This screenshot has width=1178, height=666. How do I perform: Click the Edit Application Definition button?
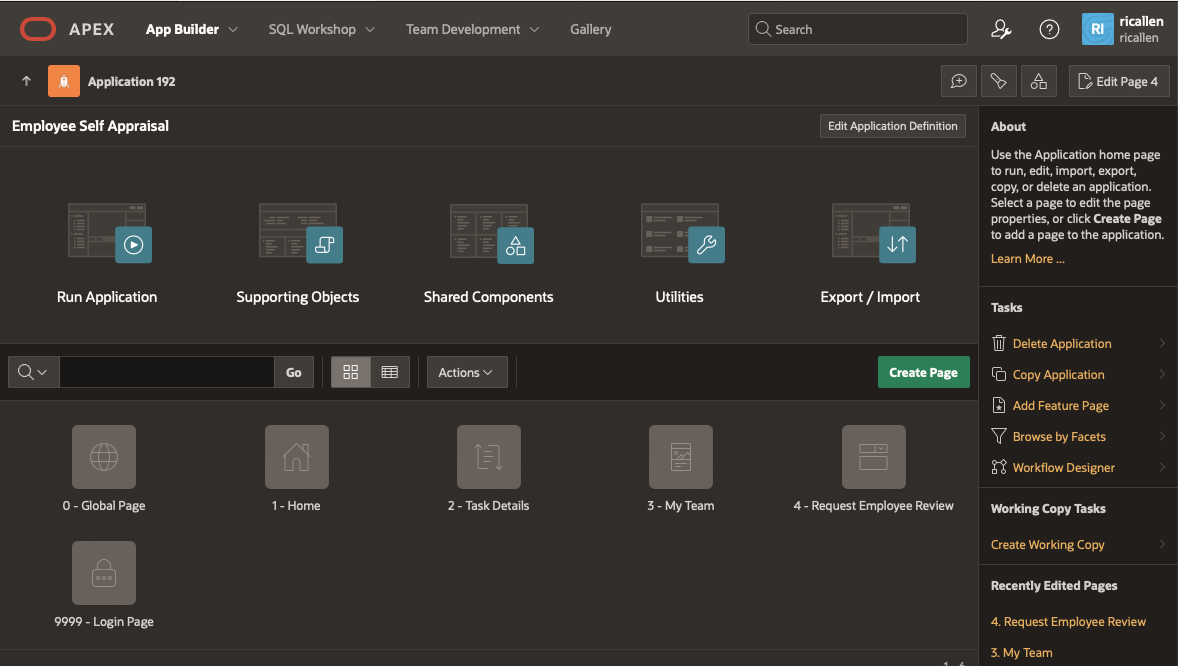tap(892, 126)
